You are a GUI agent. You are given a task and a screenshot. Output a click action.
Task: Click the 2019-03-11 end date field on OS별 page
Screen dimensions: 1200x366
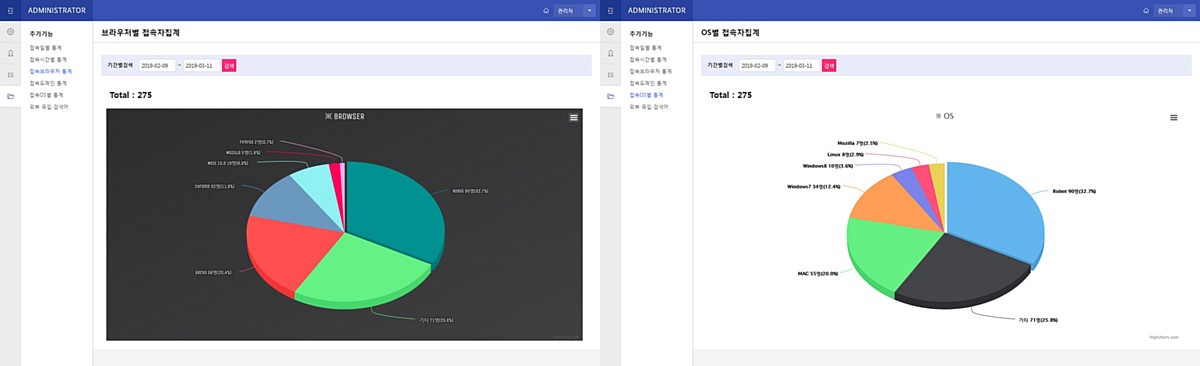(x=801, y=65)
